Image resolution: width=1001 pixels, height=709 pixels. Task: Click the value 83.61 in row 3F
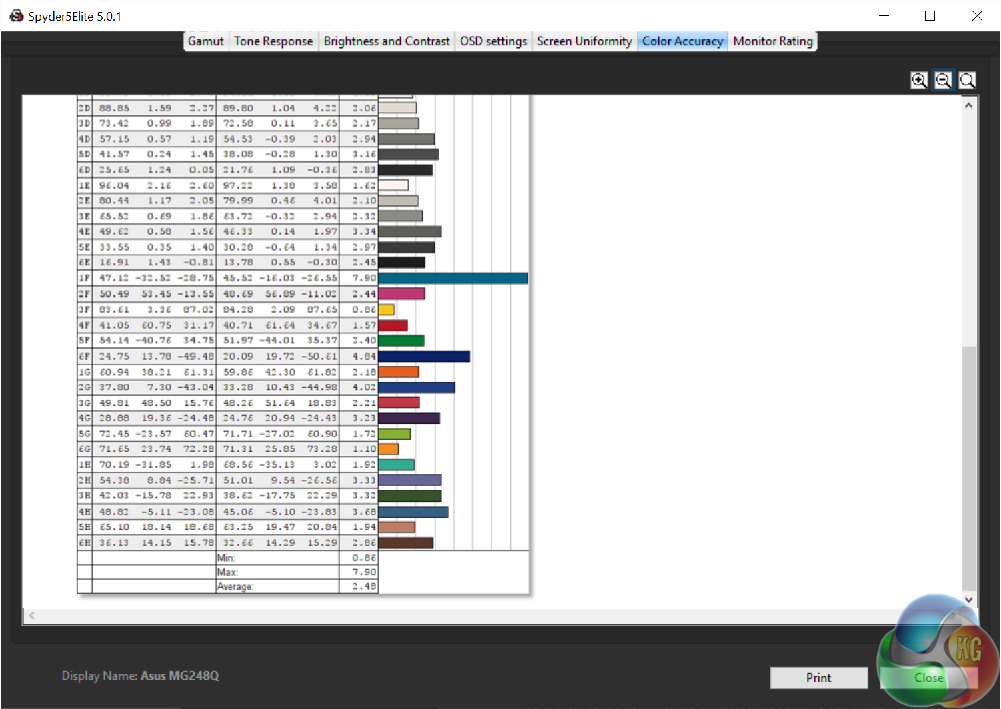pos(114,310)
